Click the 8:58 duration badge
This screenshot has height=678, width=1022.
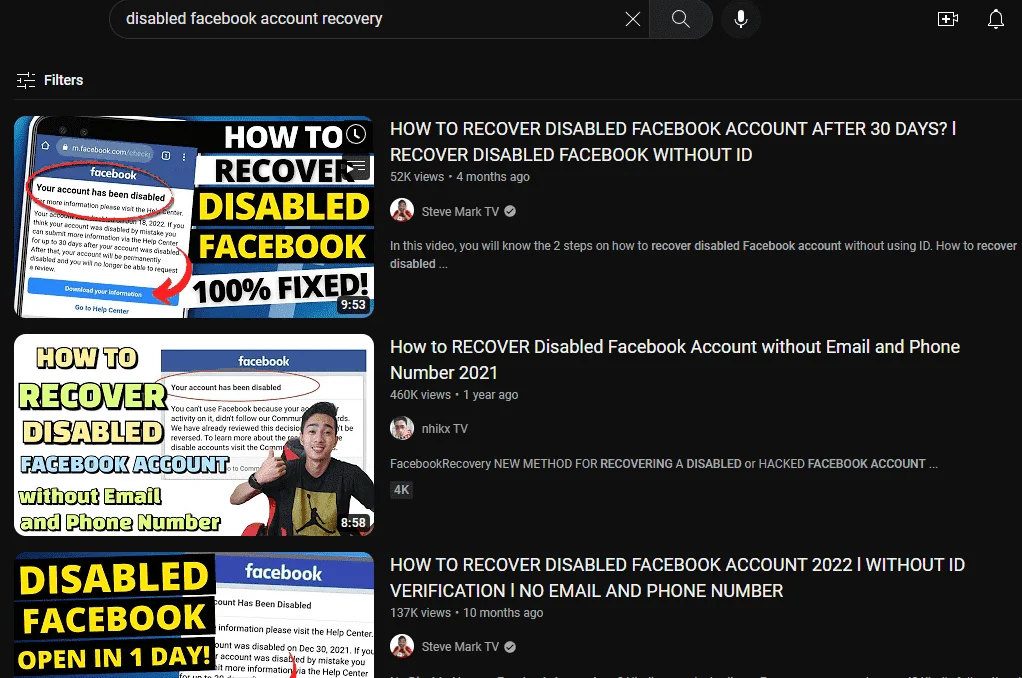(x=353, y=522)
